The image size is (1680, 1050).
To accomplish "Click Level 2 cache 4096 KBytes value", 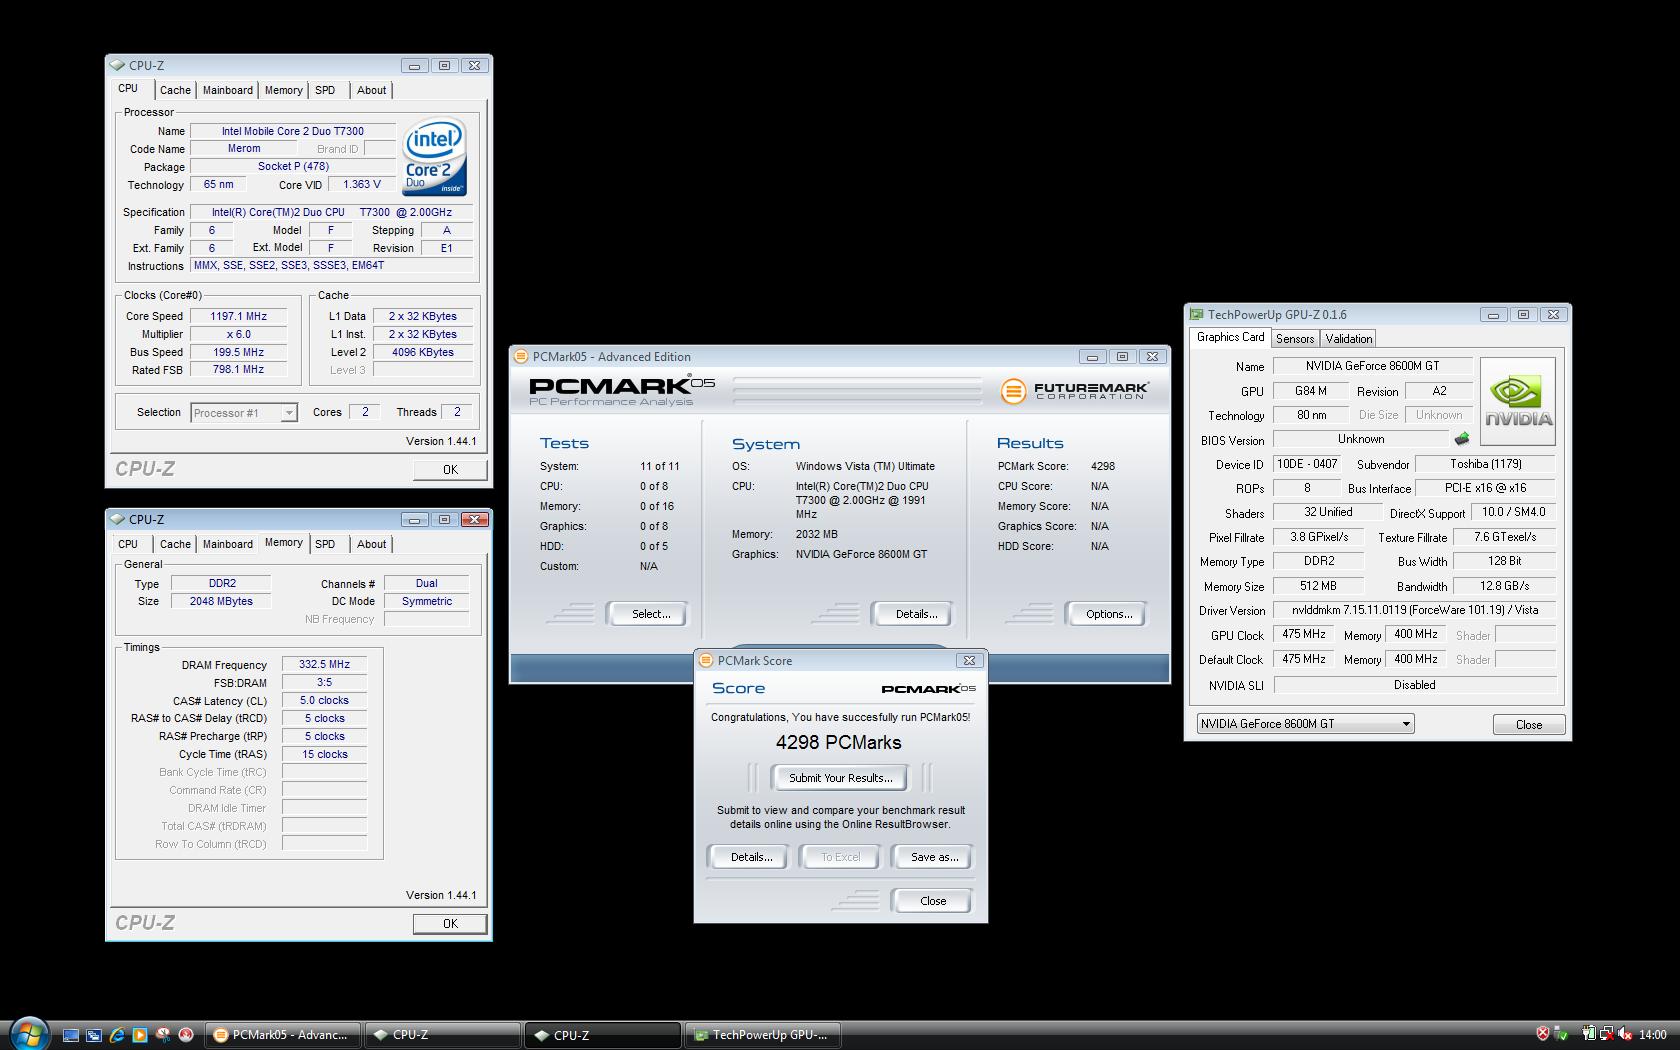I will coord(423,352).
